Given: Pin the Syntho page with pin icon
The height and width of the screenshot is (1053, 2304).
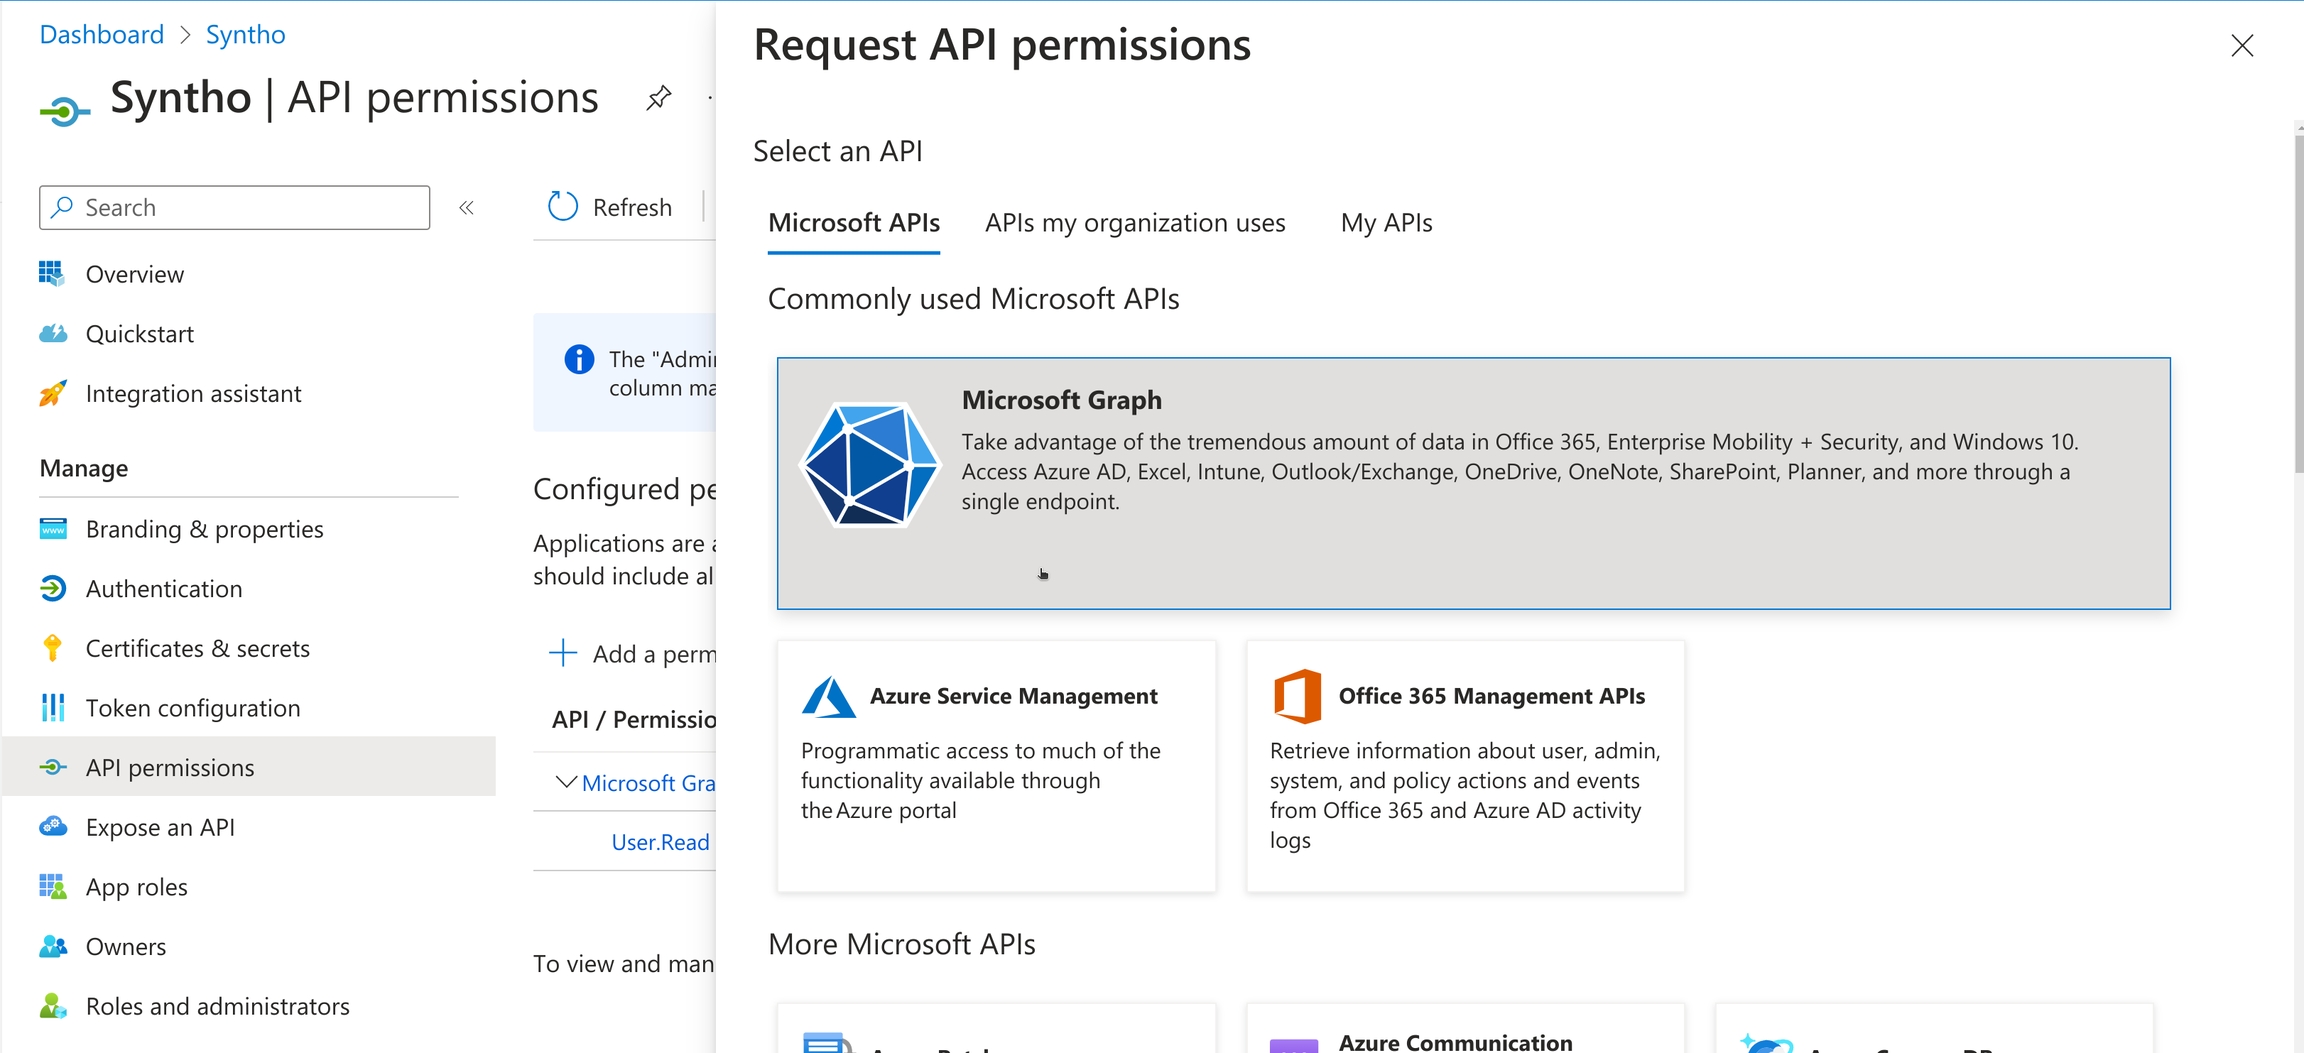Looking at the screenshot, I should click(658, 98).
